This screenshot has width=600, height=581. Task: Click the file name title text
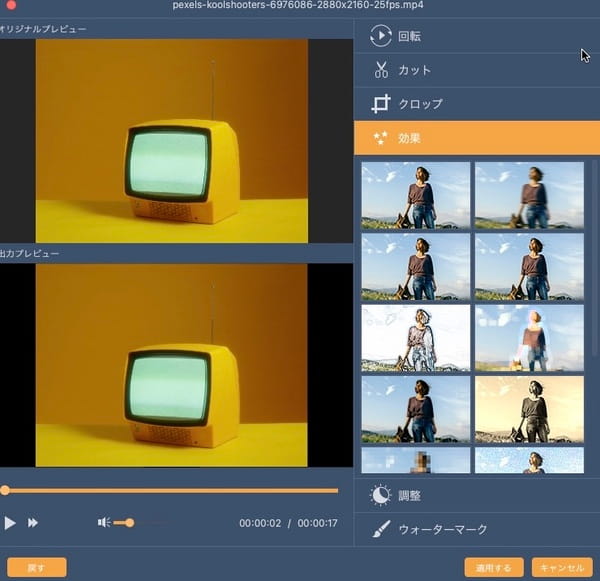click(x=298, y=5)
